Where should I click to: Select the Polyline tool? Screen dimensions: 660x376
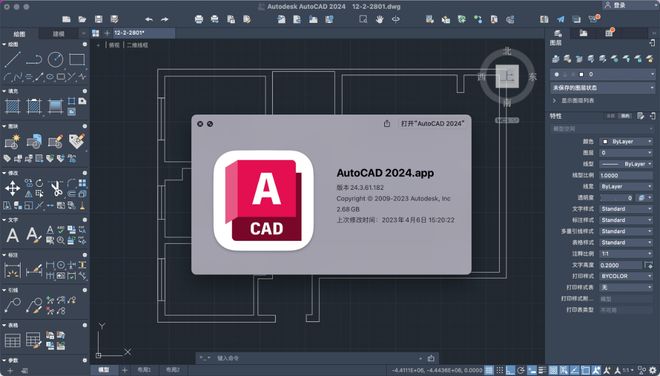(x=34, y=59)
